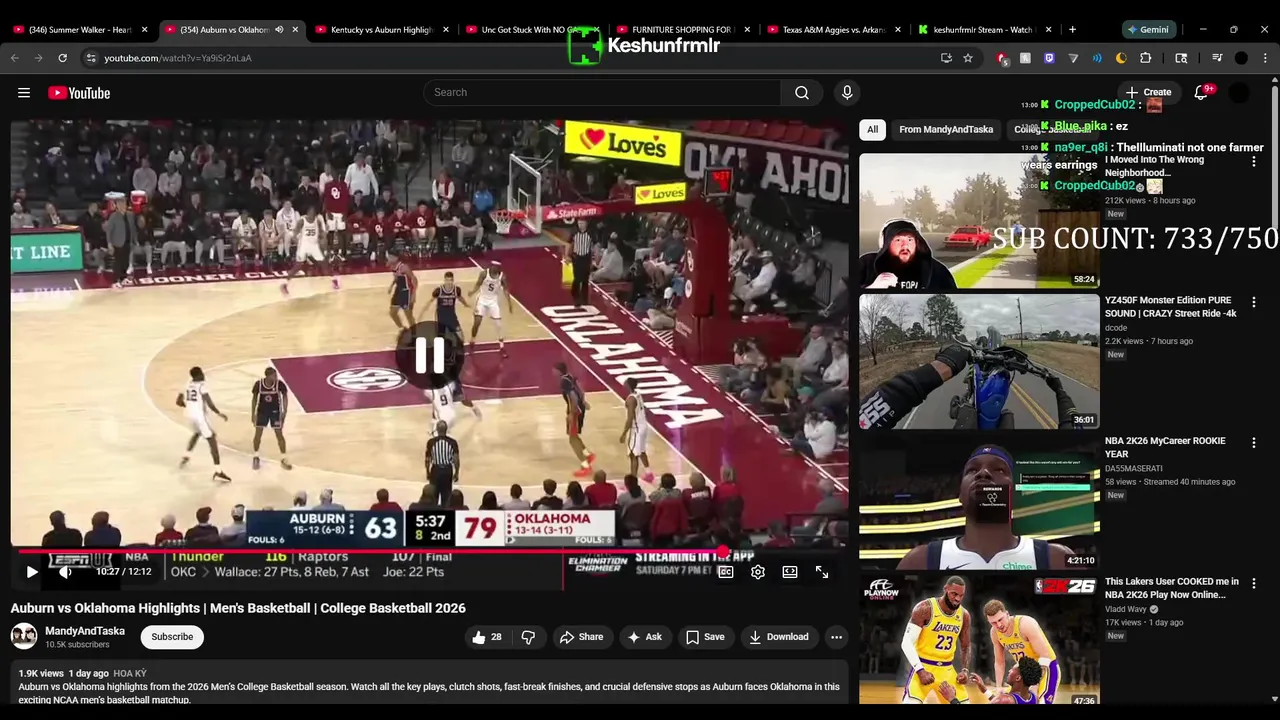The image size is (1280, 720).
Task: Click the DASSMASERATI channel name
Action: click(x=1134, y=468)
